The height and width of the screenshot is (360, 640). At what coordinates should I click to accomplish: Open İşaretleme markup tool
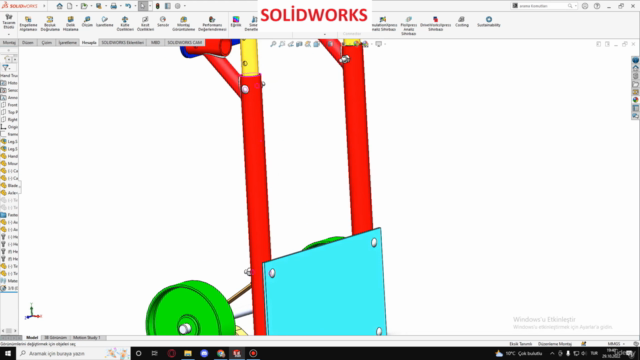coord(104,22)
